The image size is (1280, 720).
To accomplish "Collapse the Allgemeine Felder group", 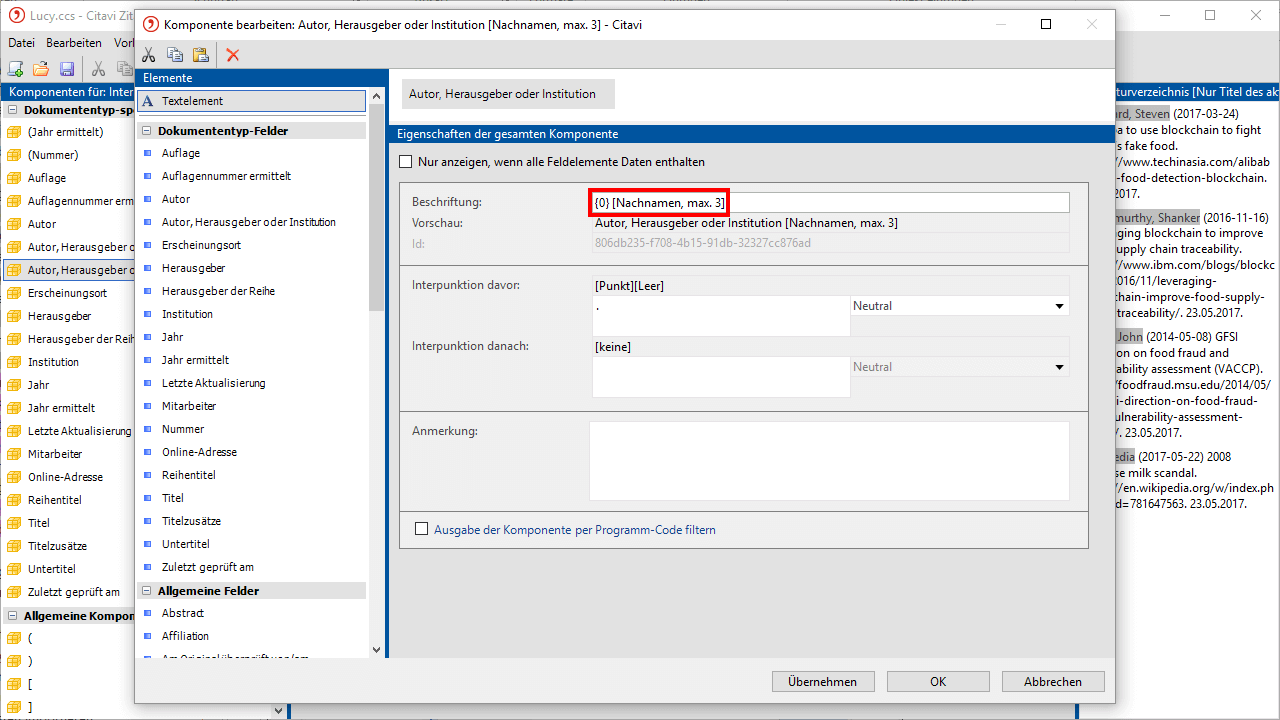I will [x=146, y=591].
